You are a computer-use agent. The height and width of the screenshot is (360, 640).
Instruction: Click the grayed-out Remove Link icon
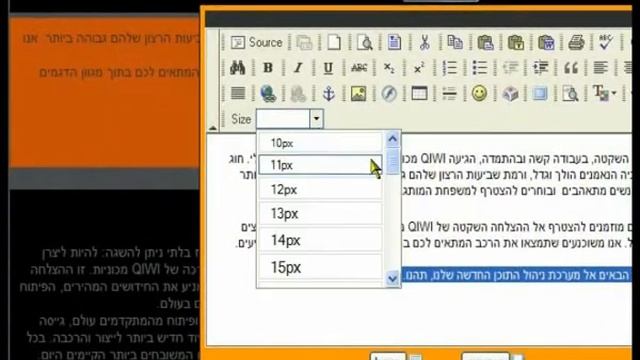tap(298, 93)
